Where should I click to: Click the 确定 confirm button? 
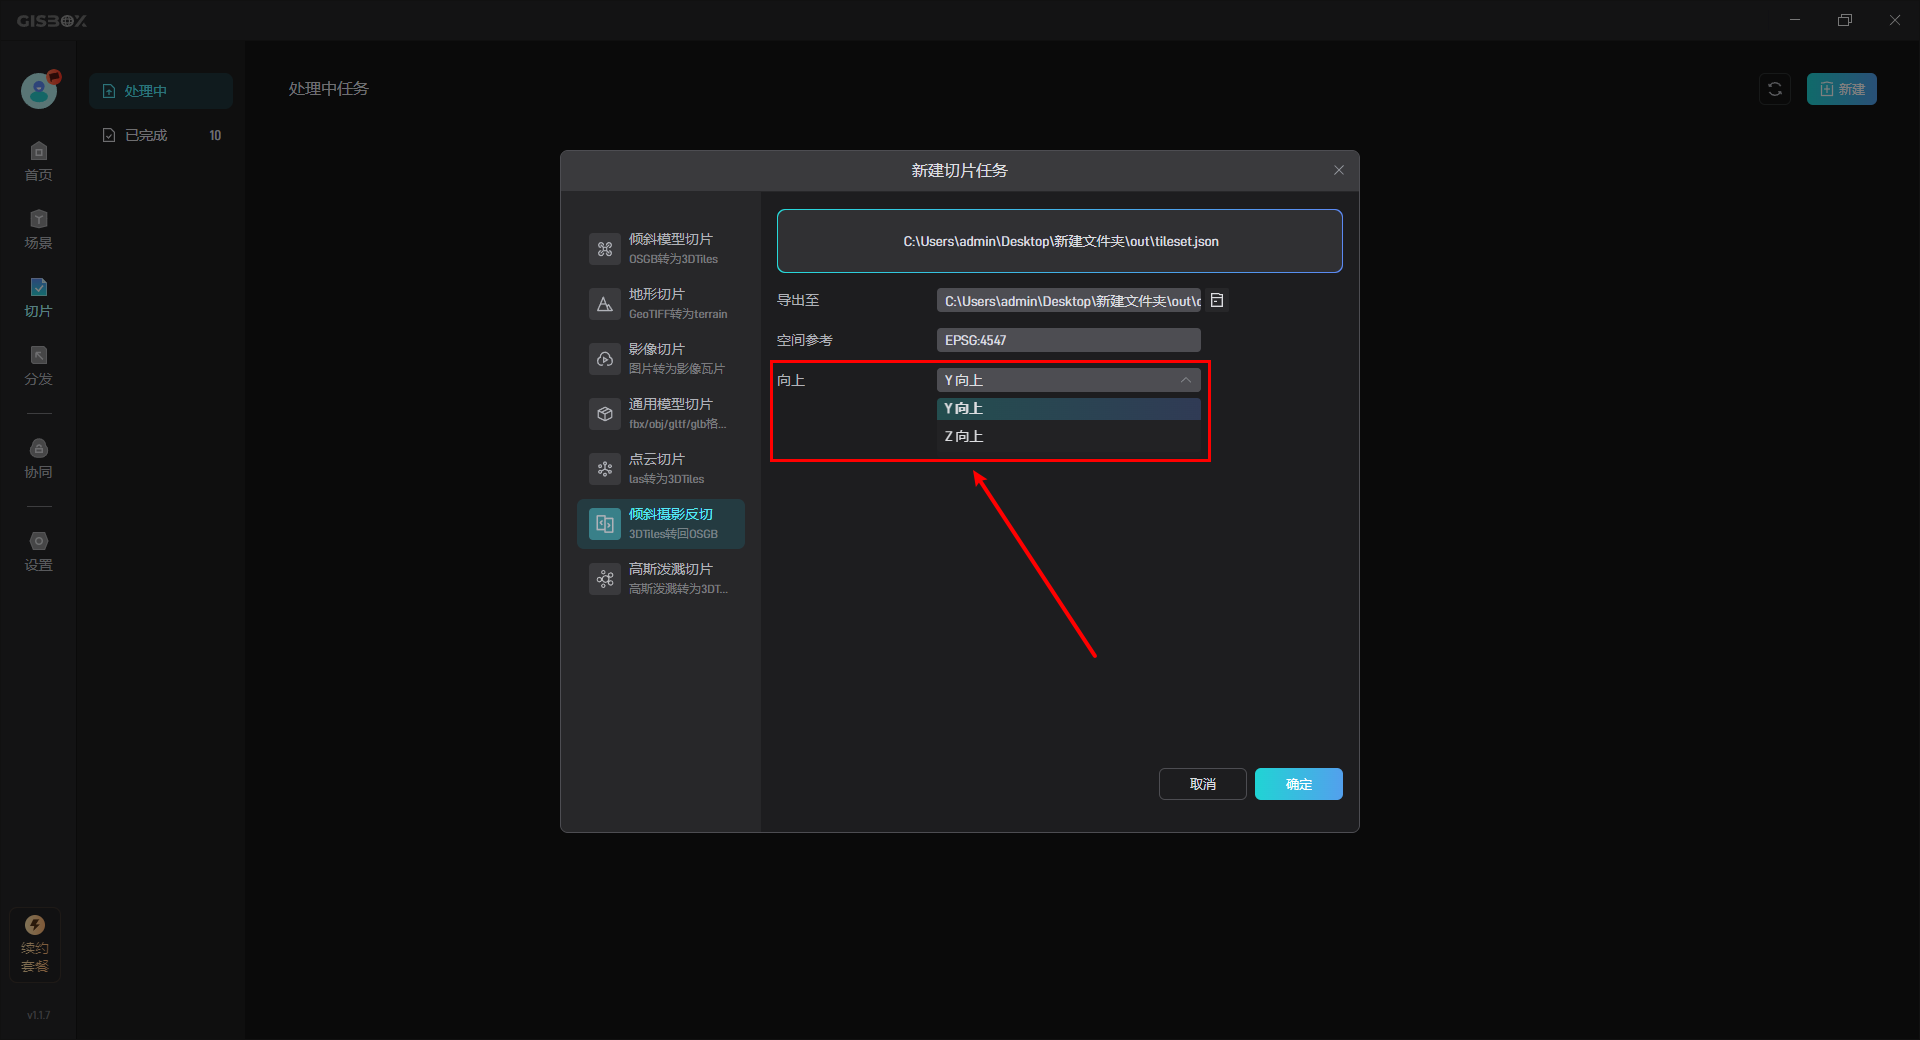(x=1299, y=784)
